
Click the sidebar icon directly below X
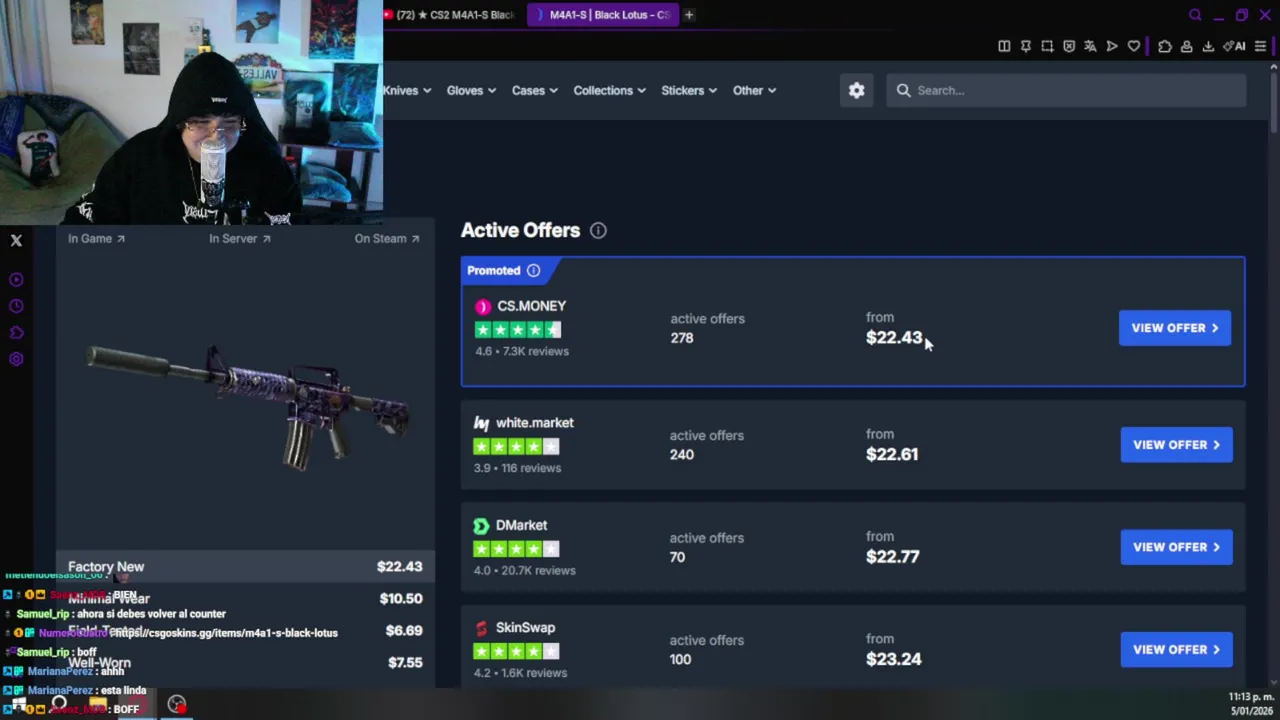tap(16, 280)
